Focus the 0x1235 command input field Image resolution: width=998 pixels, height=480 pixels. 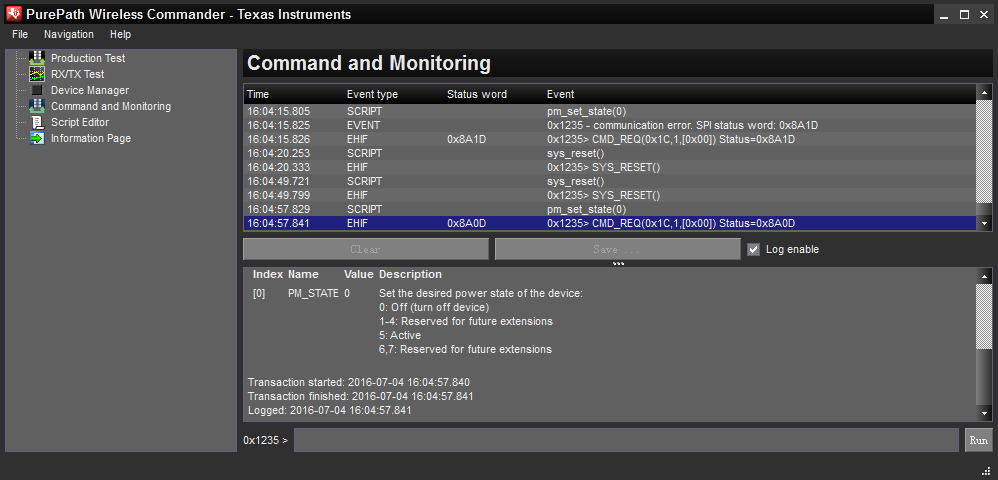point(626,440)
